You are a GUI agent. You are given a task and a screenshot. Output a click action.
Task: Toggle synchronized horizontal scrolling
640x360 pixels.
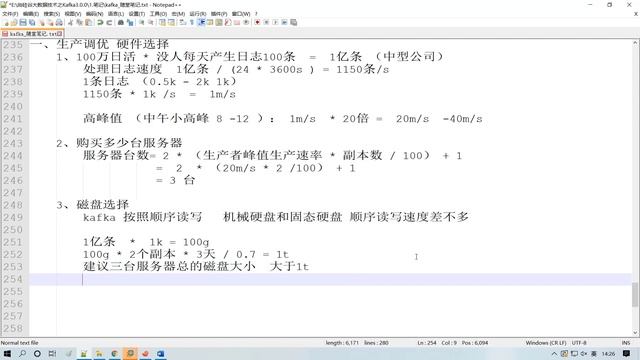coord(171,22)
